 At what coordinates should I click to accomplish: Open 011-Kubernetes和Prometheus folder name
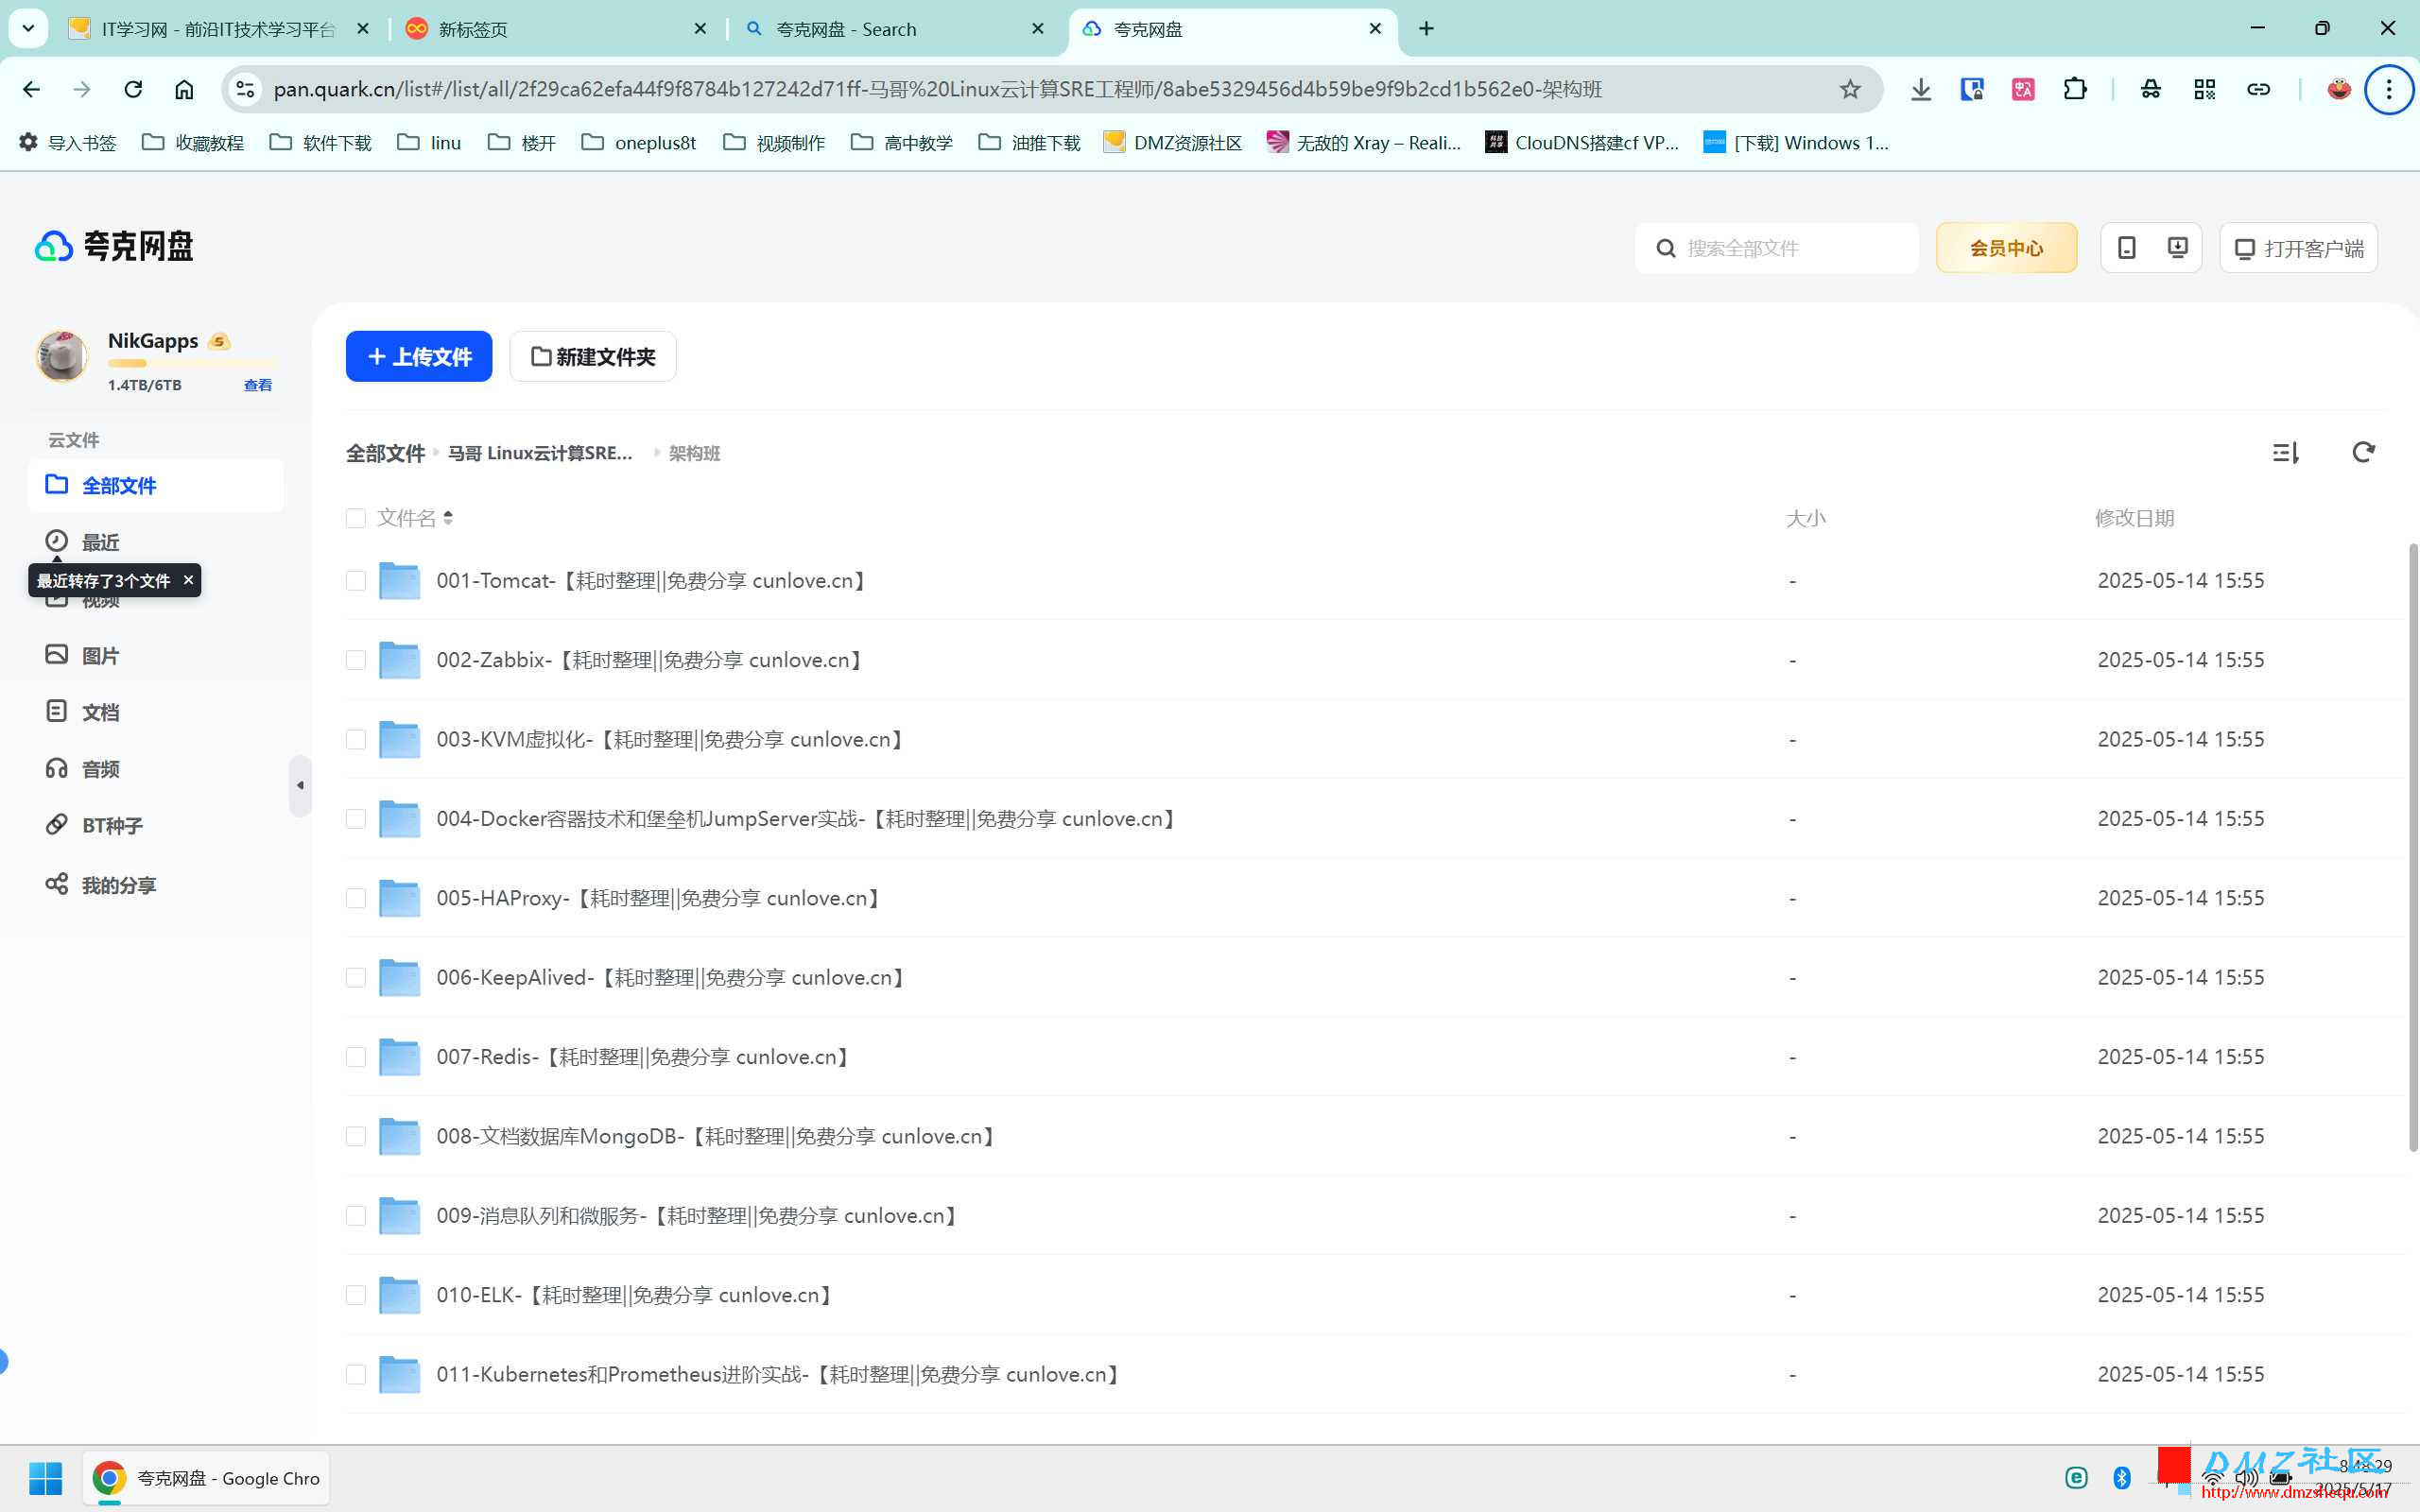(780, 1374)
